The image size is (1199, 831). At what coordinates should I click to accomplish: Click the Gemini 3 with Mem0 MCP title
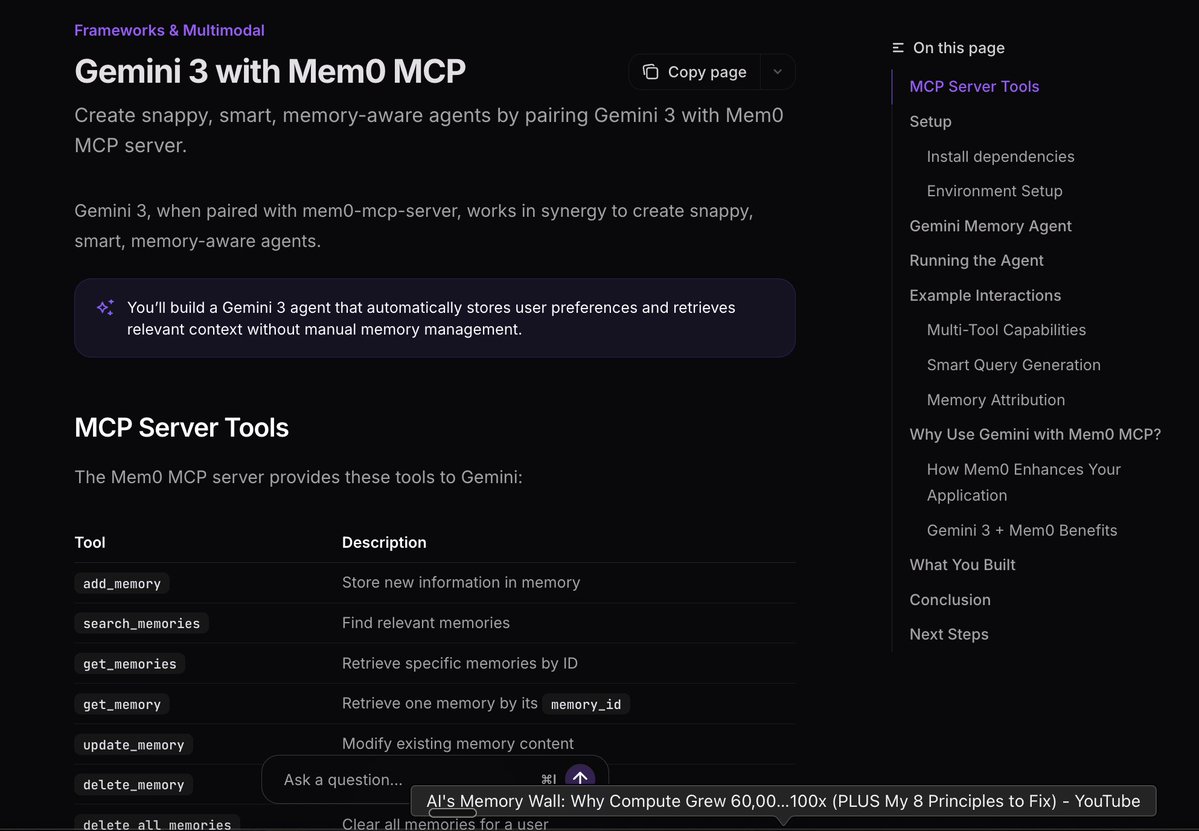(270, 72)
